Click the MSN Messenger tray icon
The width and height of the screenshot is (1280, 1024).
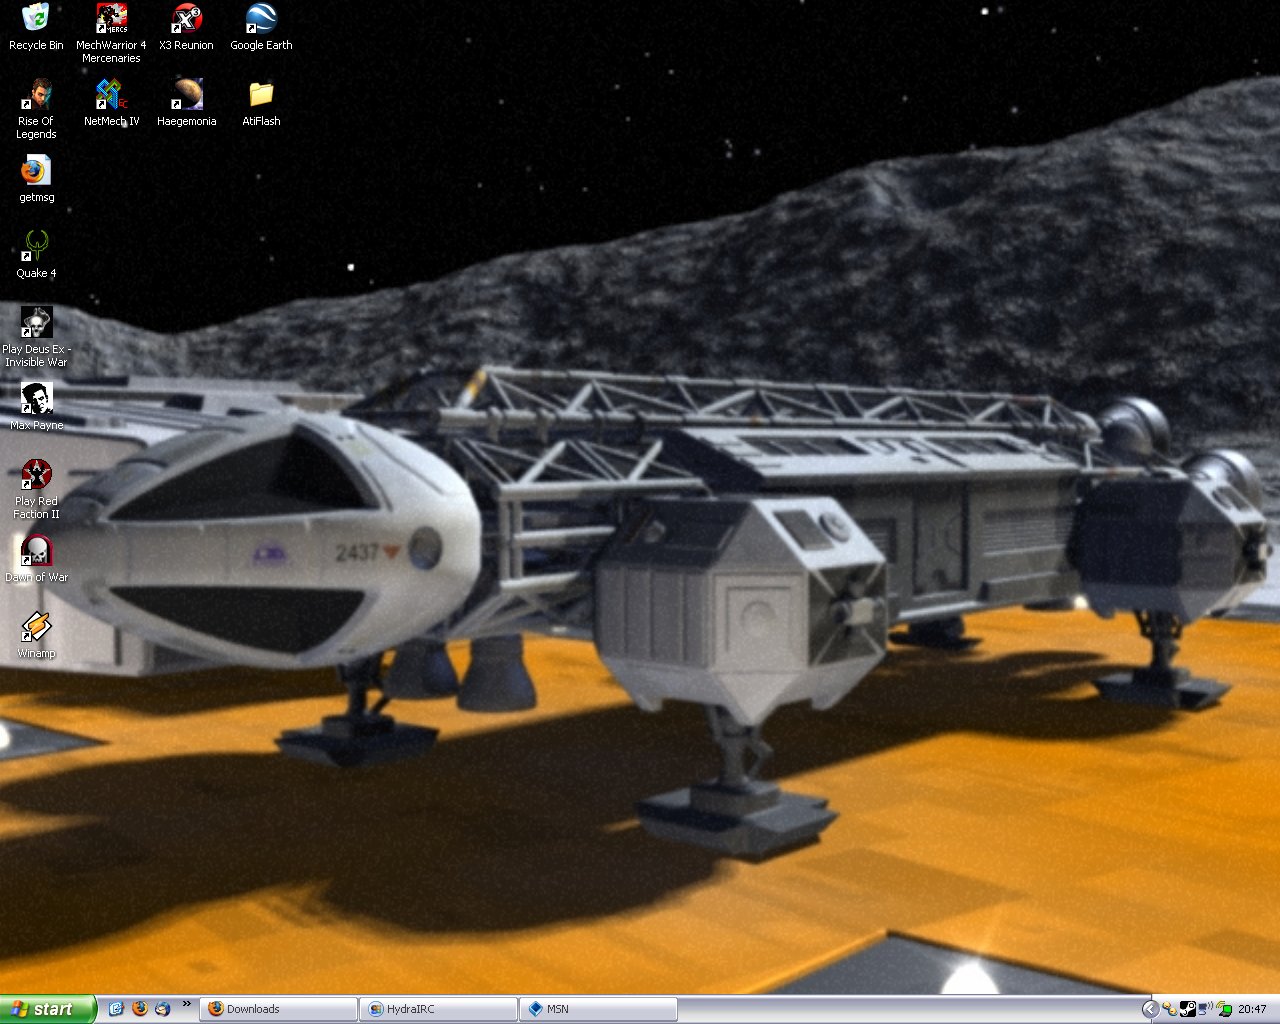pos(1170,1009)
